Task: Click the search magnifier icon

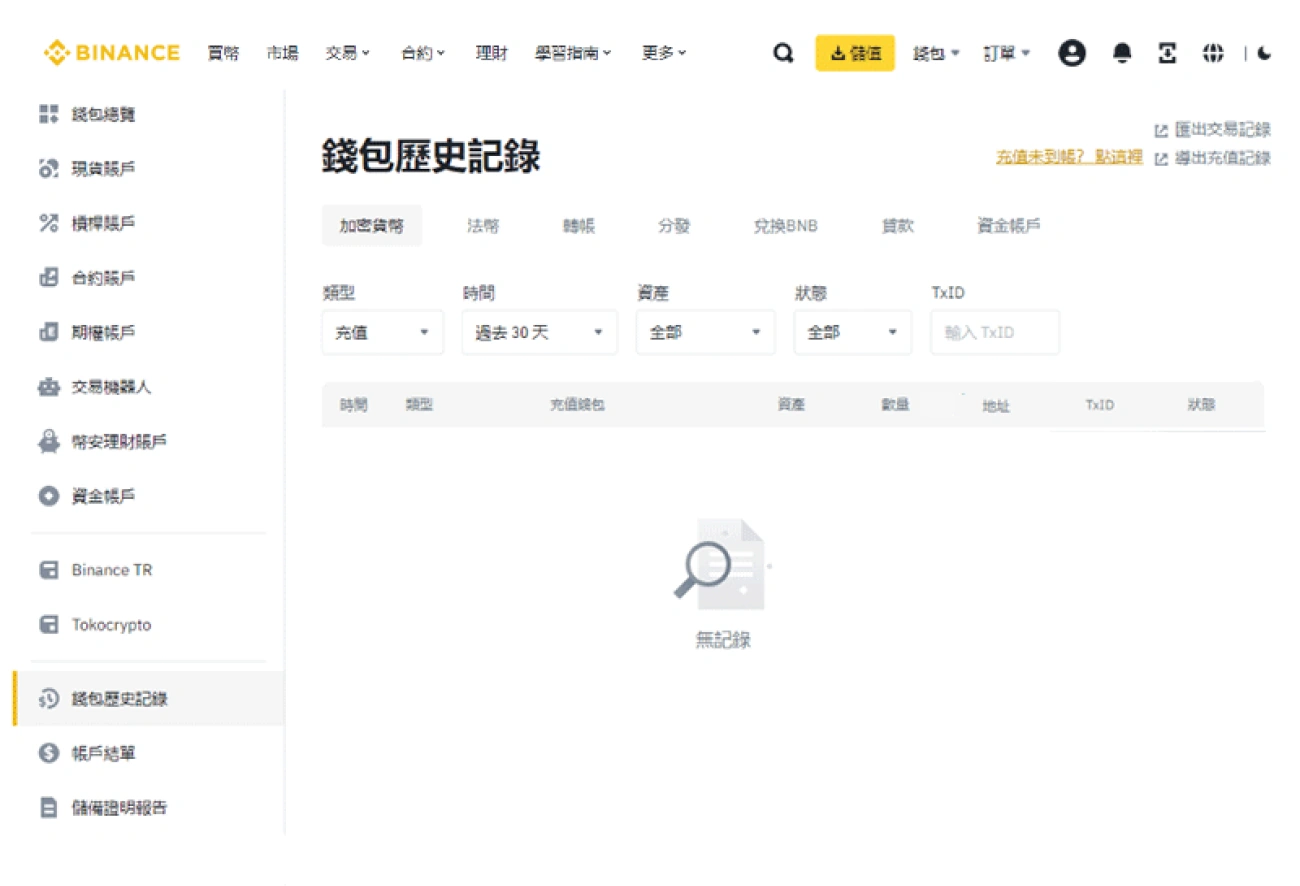Action: (784, 52)
